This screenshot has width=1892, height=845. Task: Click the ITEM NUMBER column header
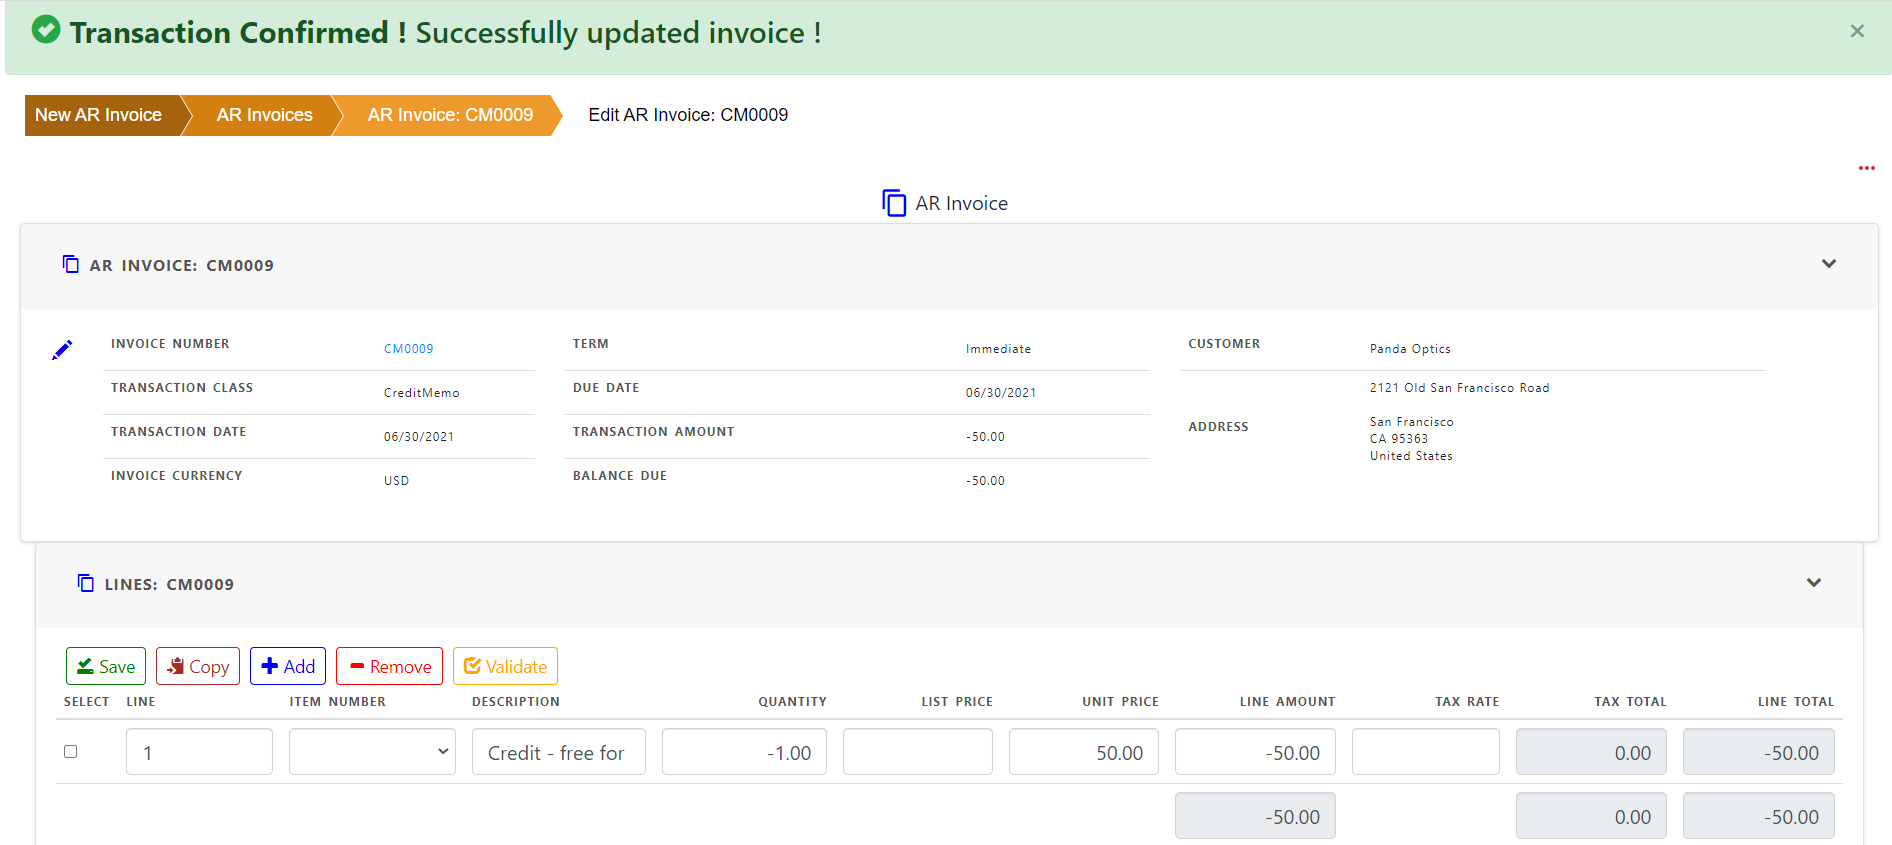pos(338,702)
